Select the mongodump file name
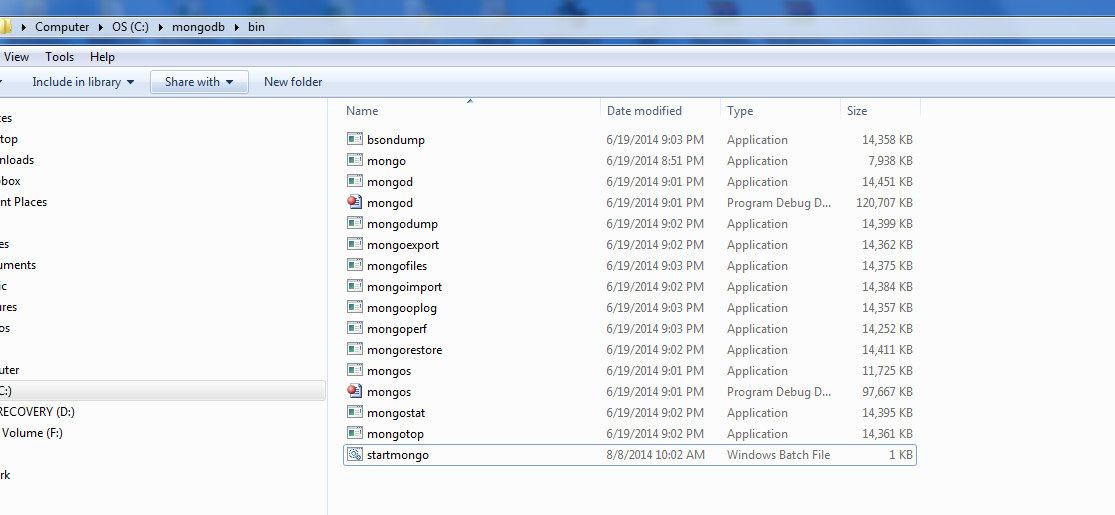 (402, 223)
